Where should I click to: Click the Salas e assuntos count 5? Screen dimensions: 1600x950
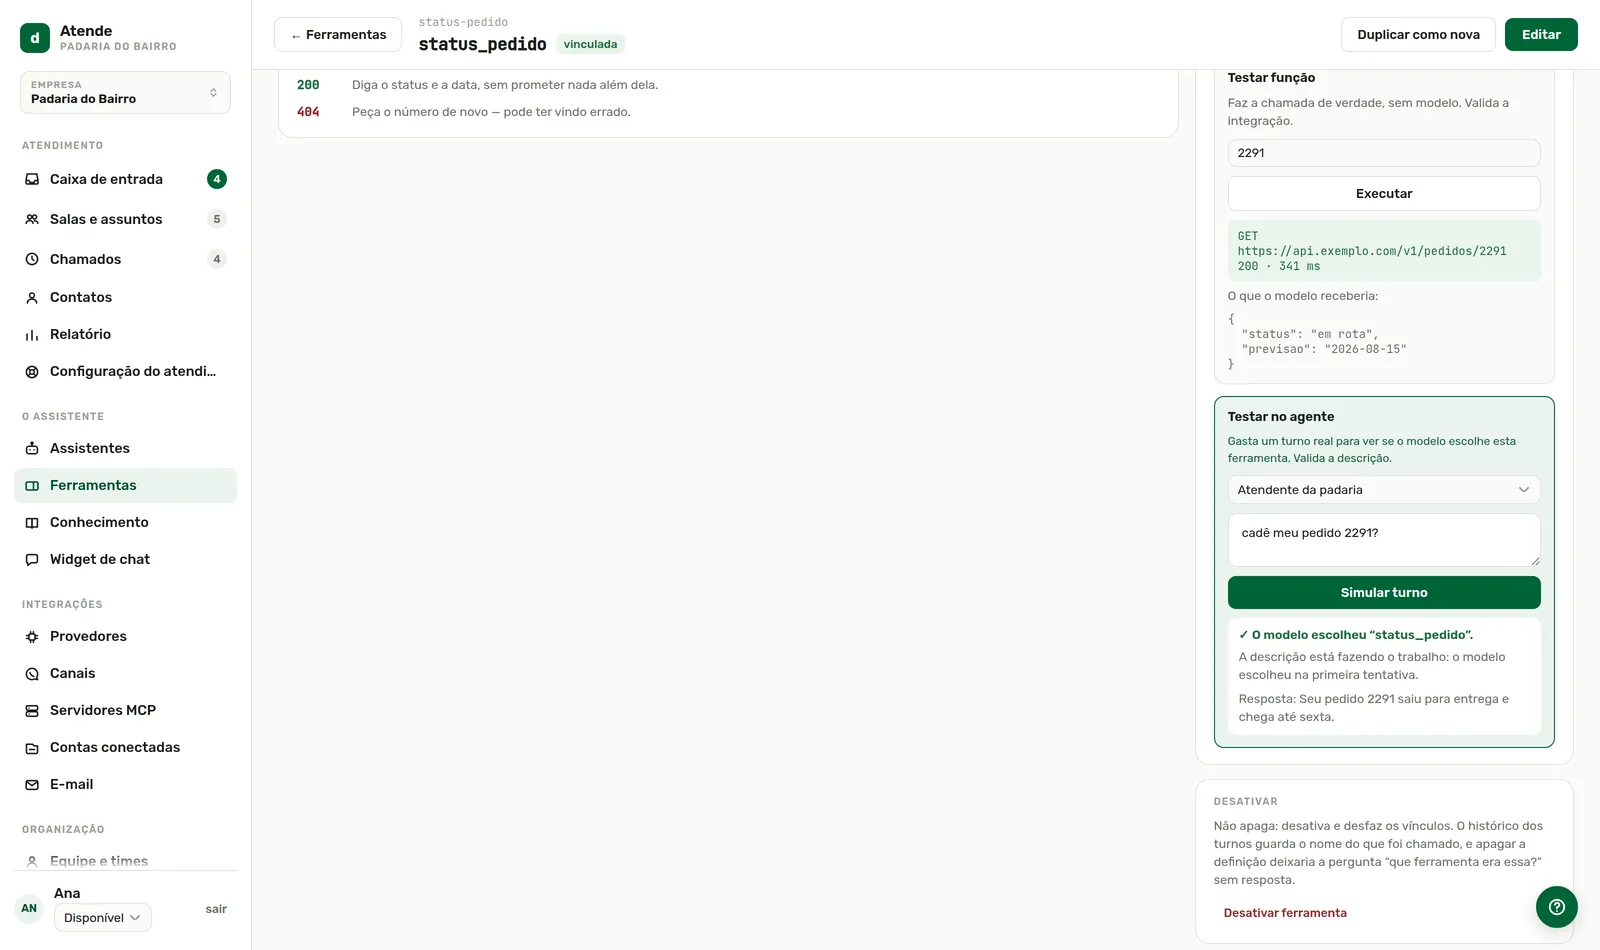(217, 219)
